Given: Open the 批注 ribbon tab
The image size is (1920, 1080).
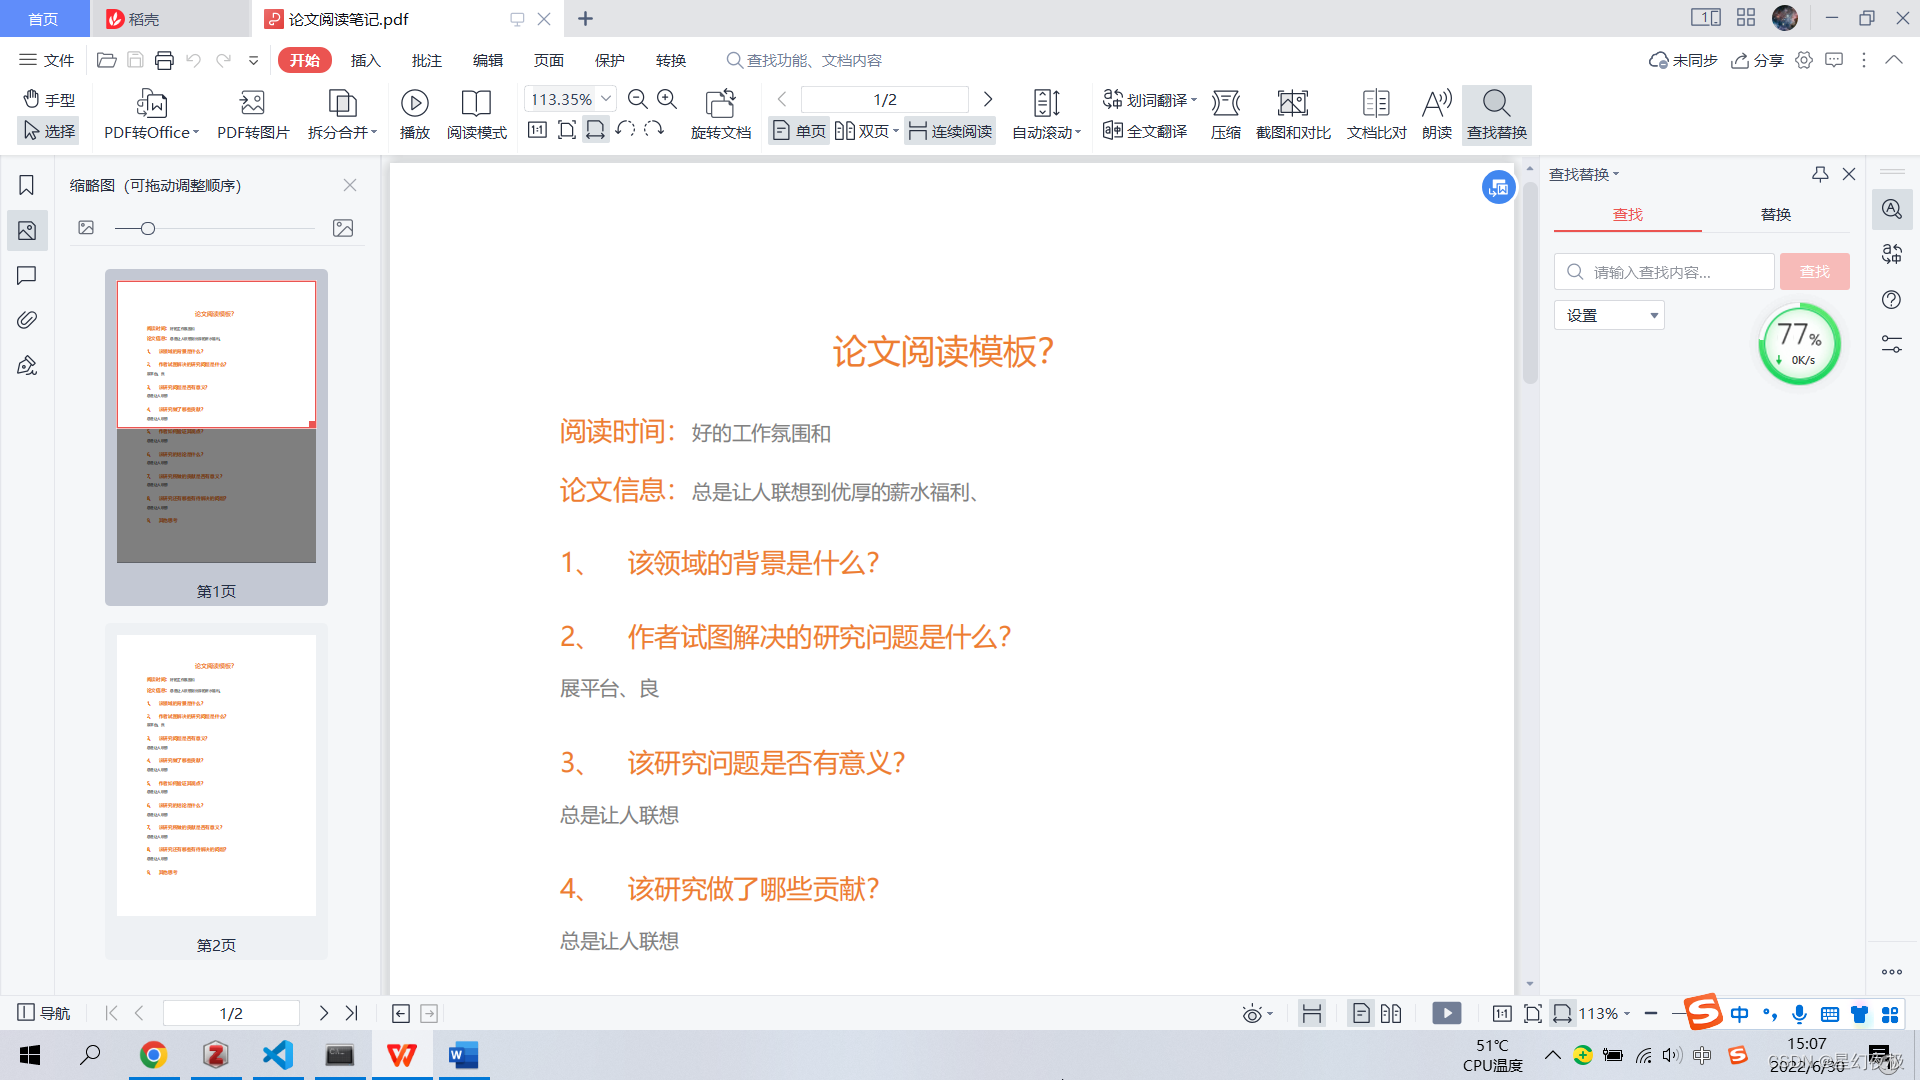Looking at the screenshot, I should (426, 60).
